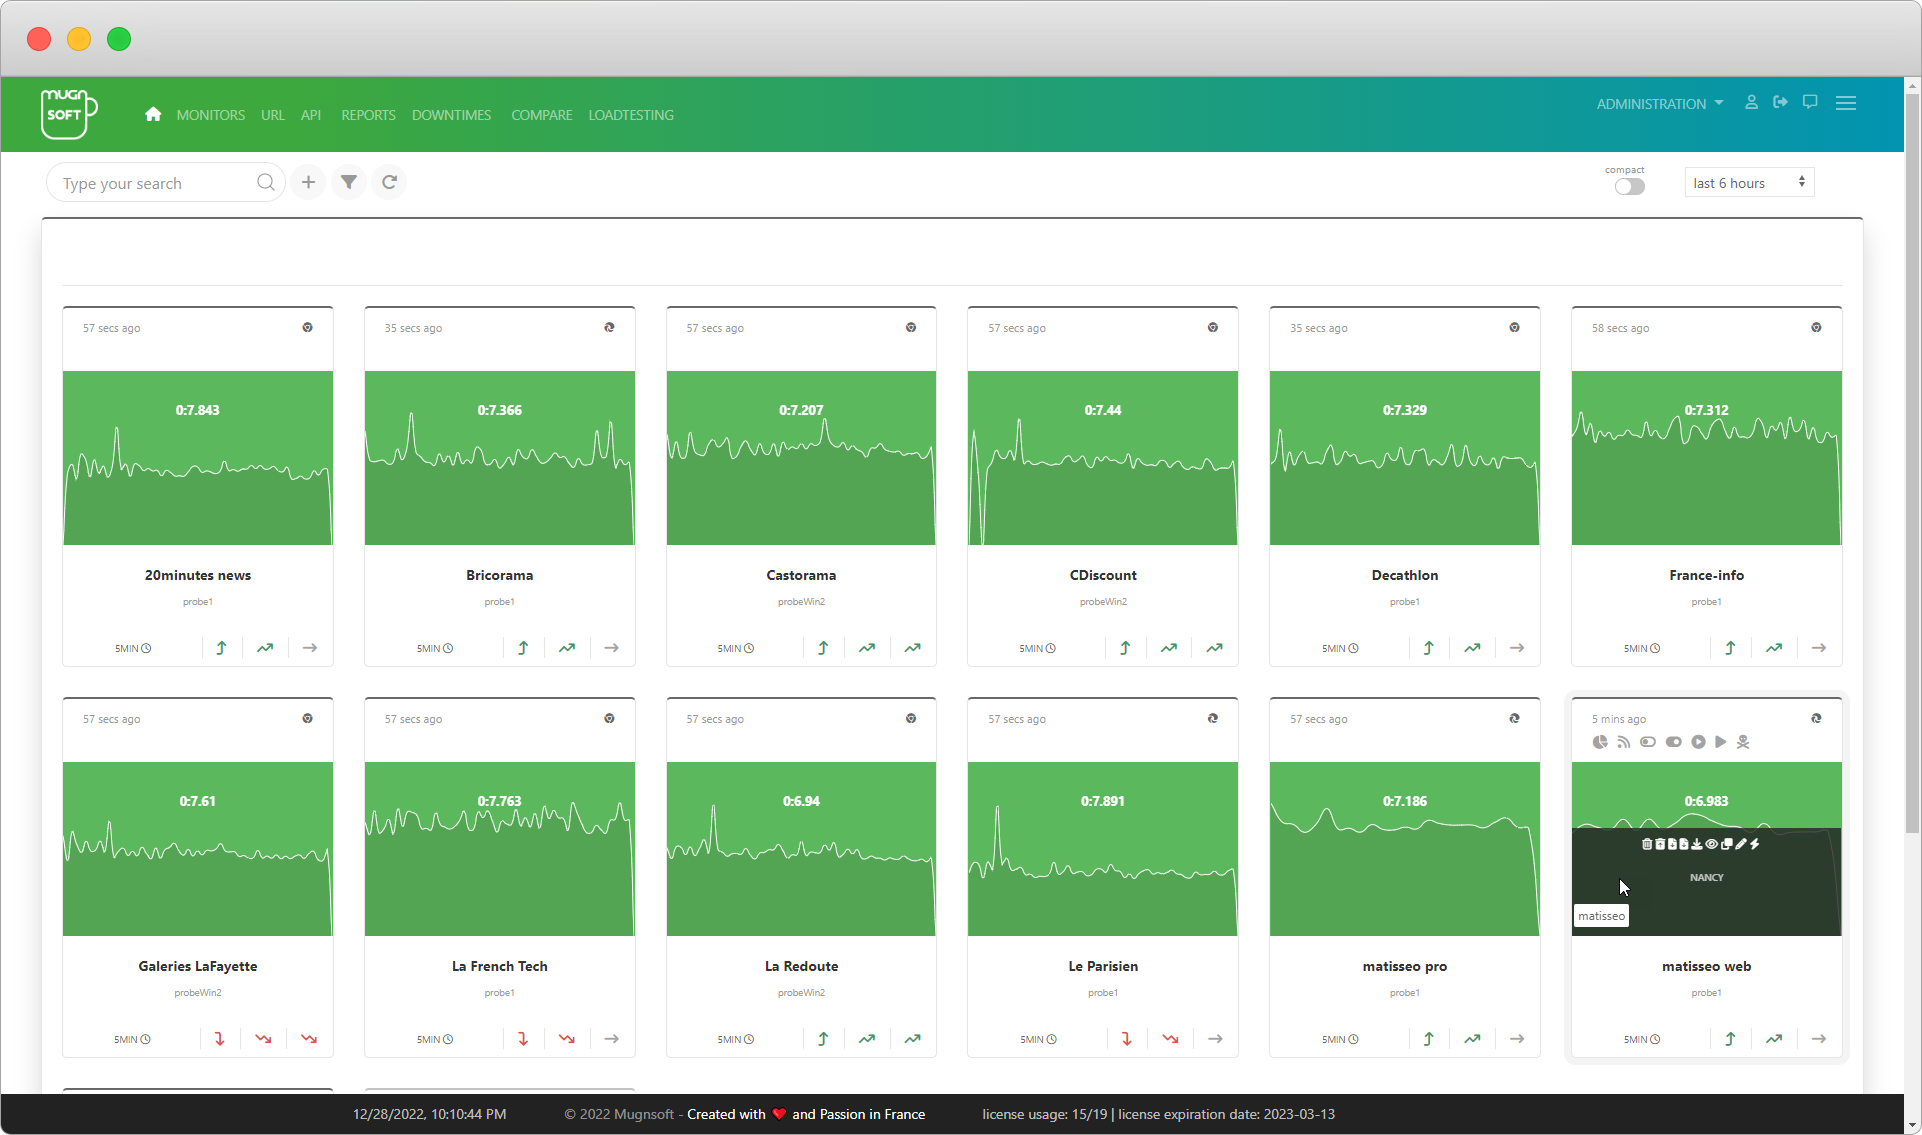Open the URL menu item
This screenshot has height=1135, width=1922.
tap(273, 115)
